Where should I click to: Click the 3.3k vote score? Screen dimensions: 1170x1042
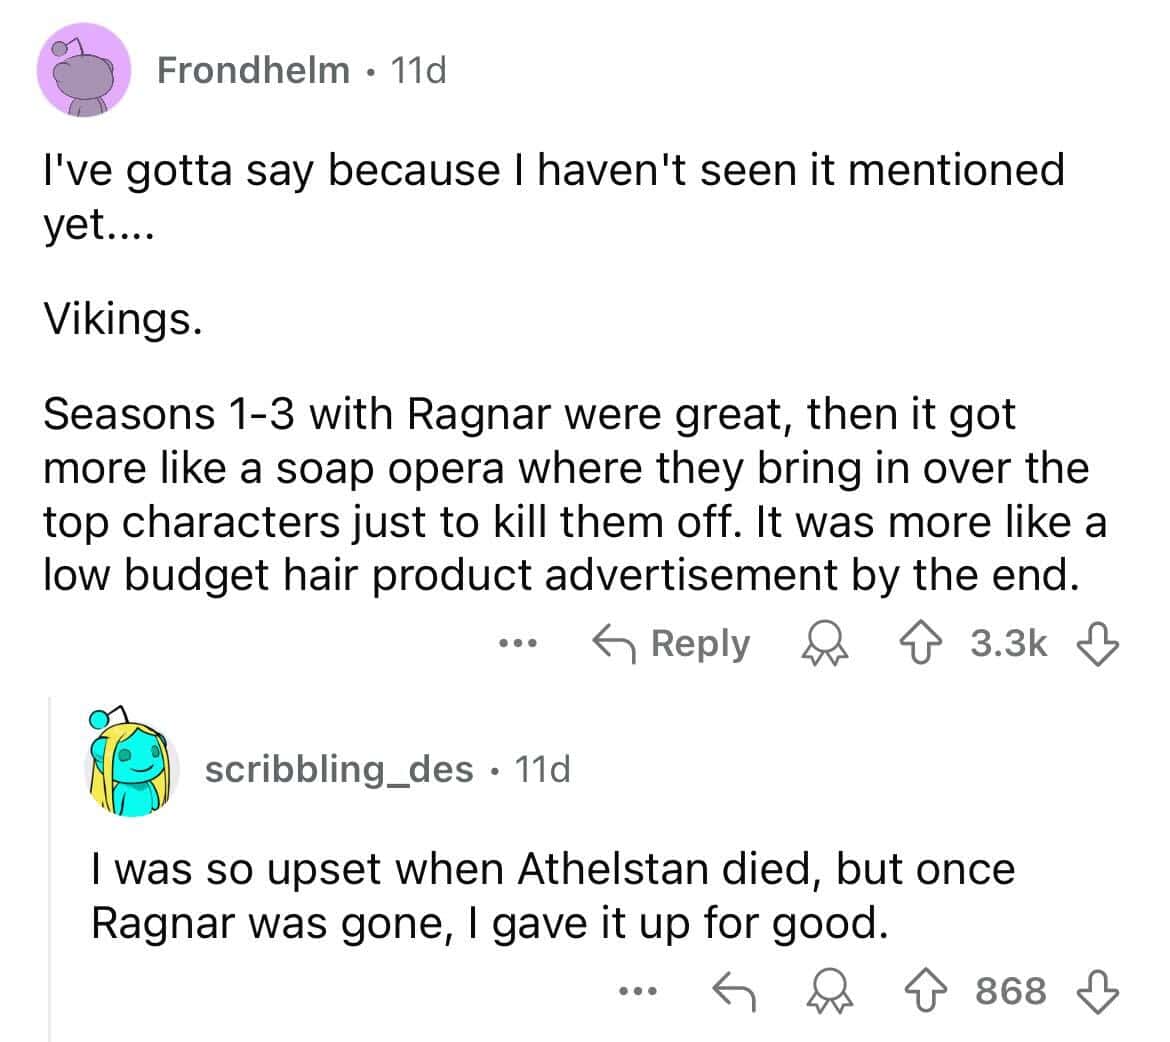1009,645
